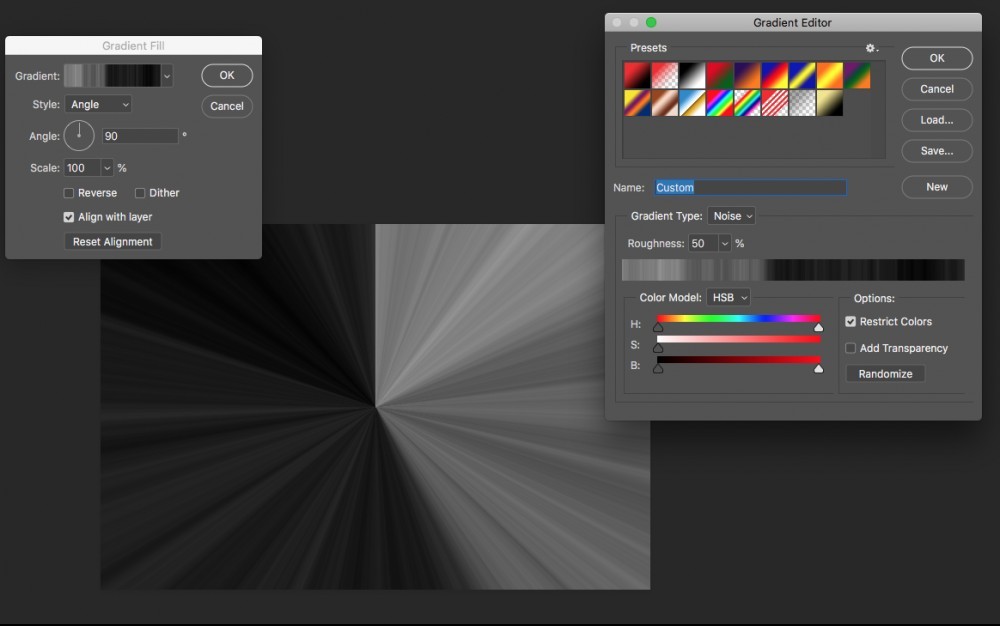The height and width of the screenshot is (626, 1000).
Task: Open the Style dropdown showing Angle
Action: (98, 104)
